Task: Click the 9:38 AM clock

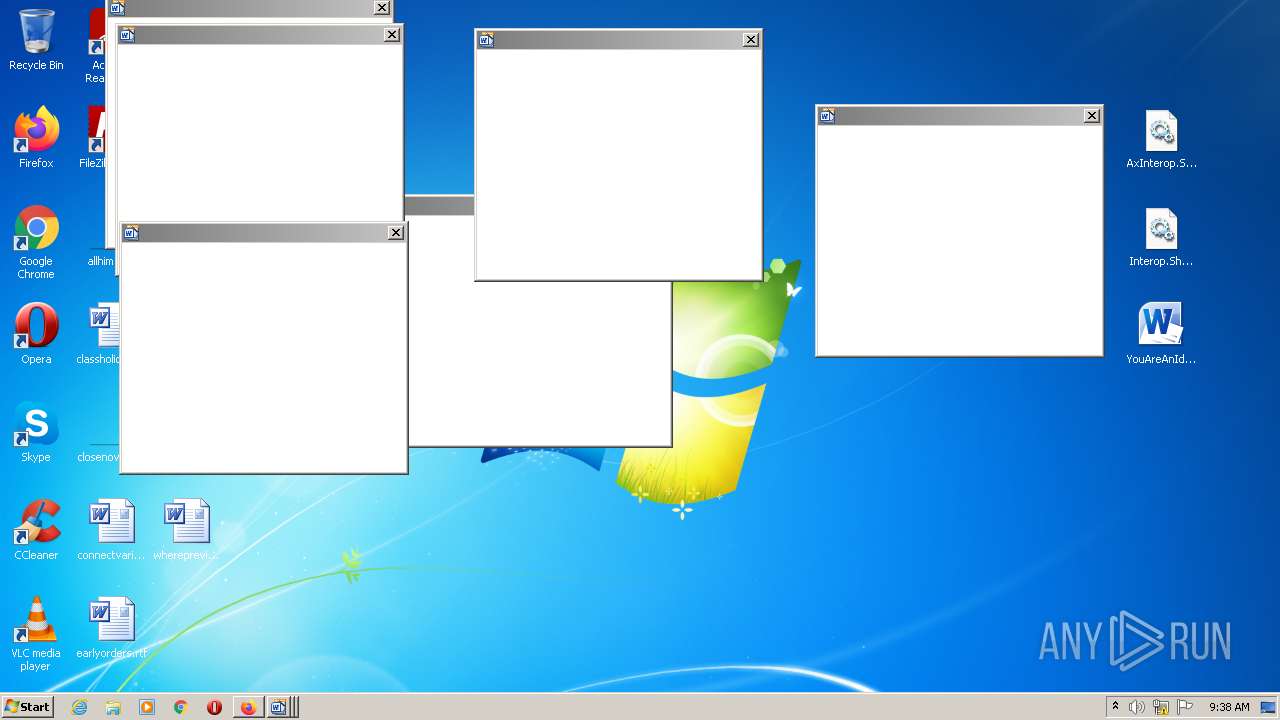Action: [x=1229, y=707]
